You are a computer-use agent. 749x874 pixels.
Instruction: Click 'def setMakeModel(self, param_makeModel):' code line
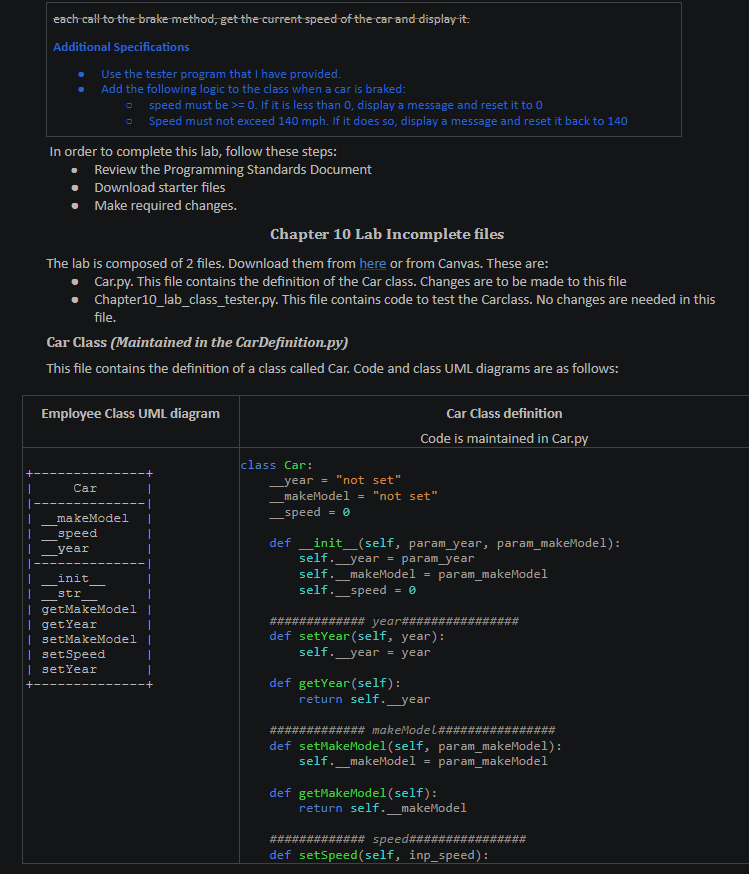pos(416,746)
